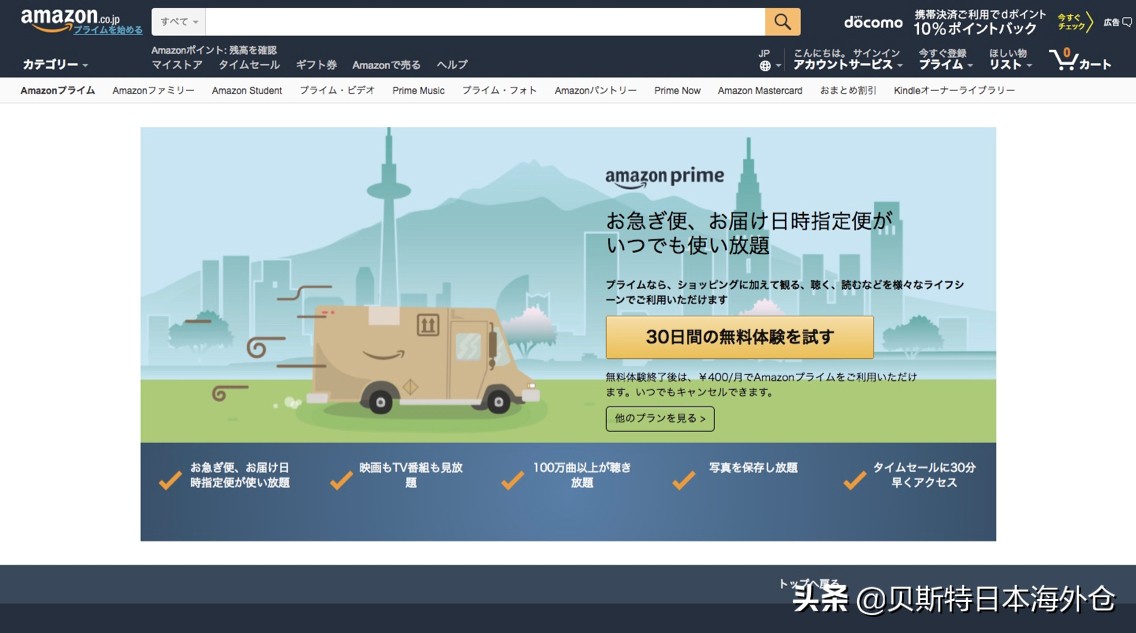The image size is (1136, 633).
Task: Select the おまとめ割引 tab
Action: (x=848, y=91)
